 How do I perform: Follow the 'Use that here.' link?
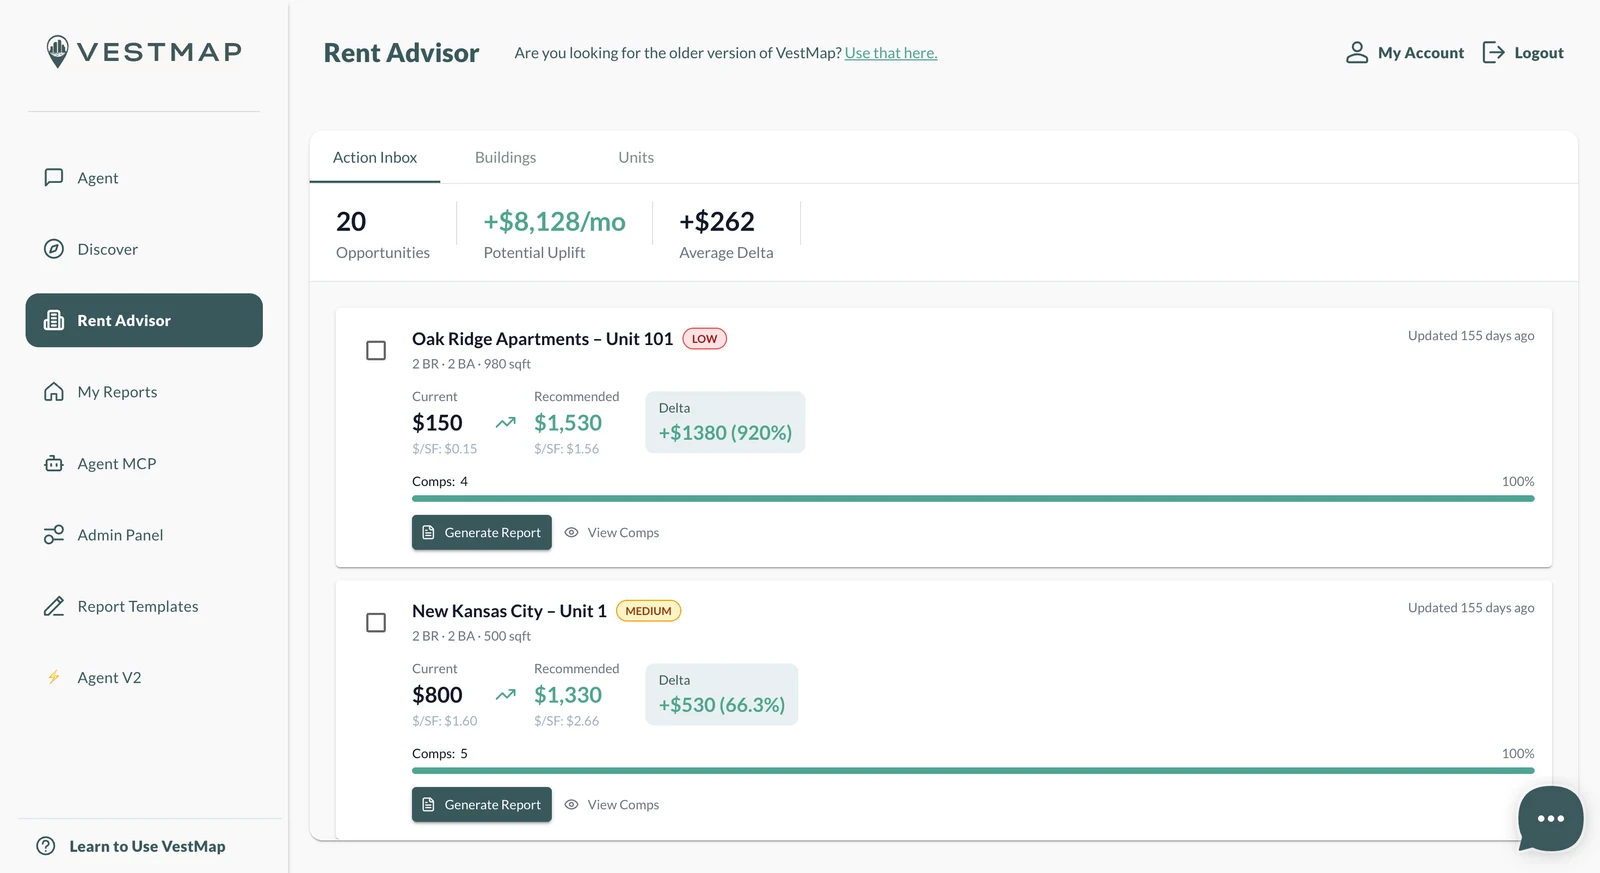pos(891,53)
